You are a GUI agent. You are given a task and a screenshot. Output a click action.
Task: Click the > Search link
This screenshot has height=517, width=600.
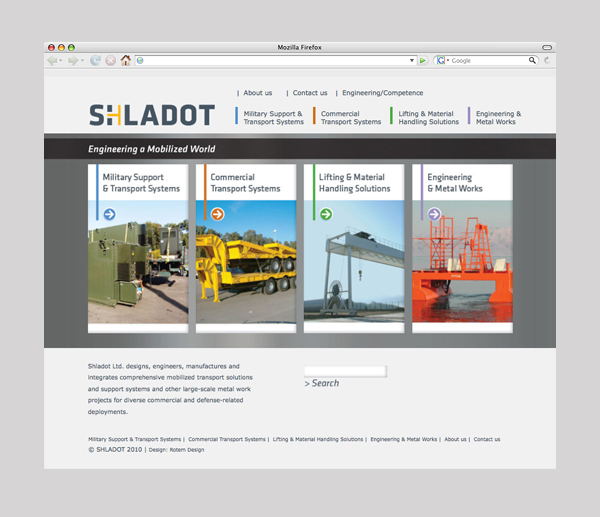click(322, 383)
